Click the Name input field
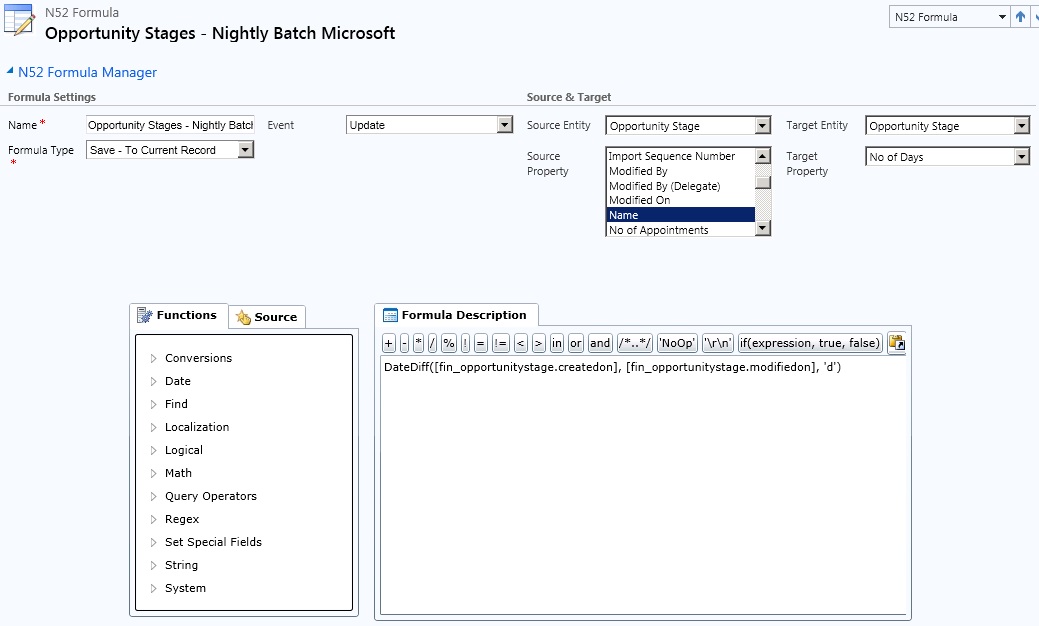 point(170,125)
